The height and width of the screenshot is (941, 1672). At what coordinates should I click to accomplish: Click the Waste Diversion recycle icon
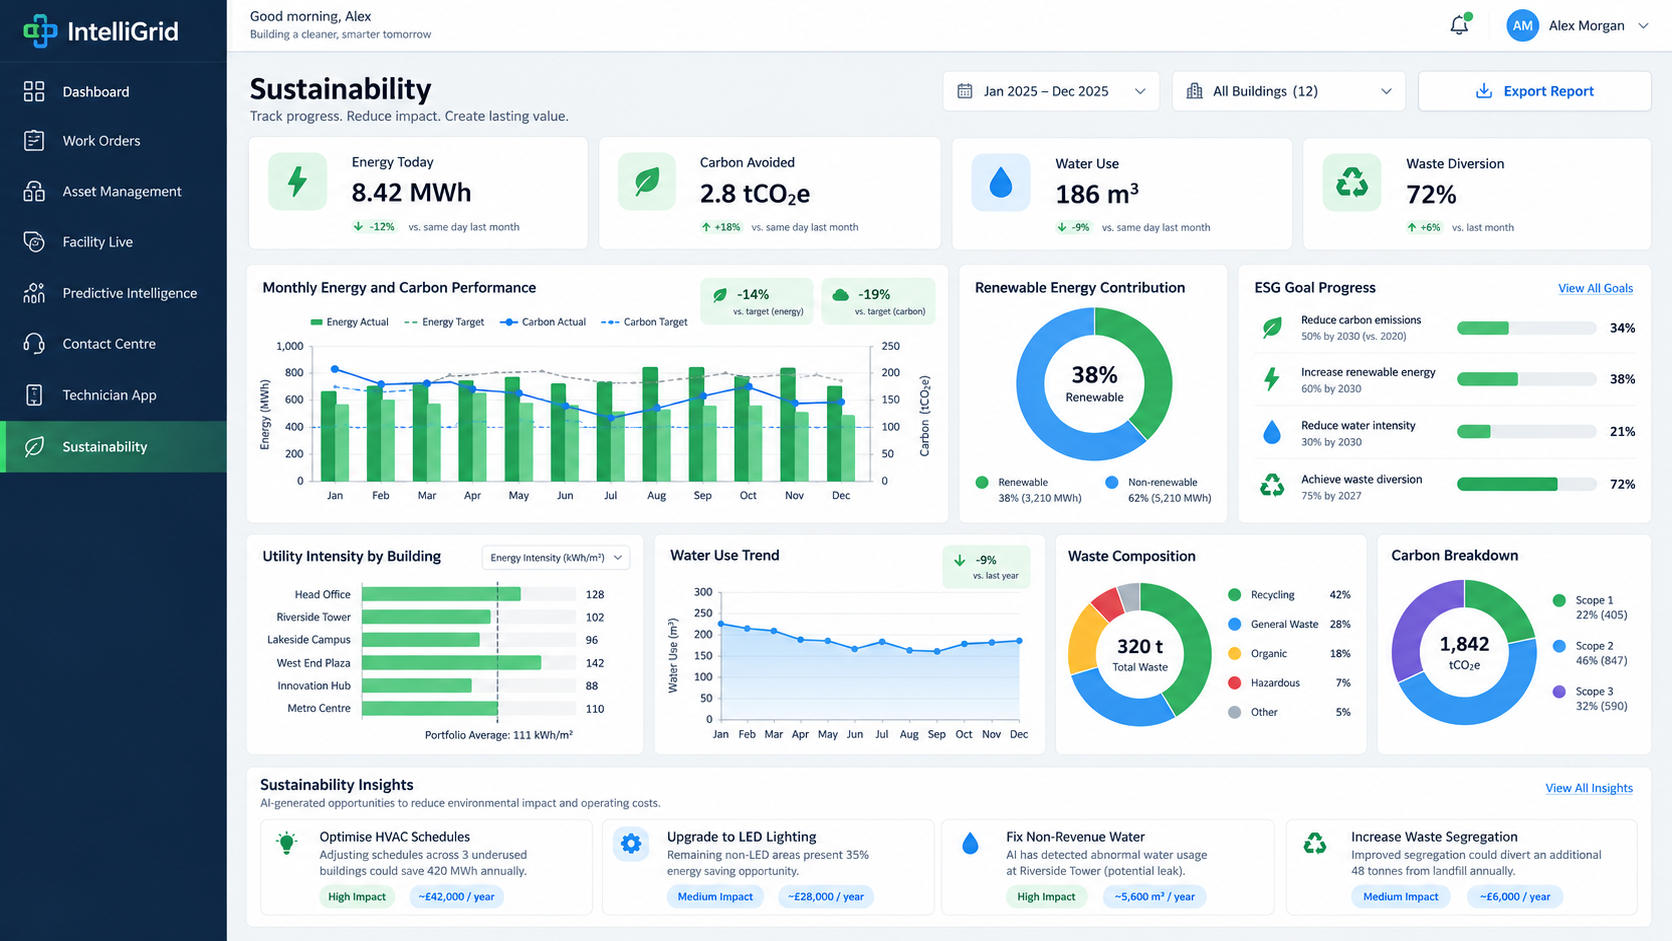pos(1351,182)
